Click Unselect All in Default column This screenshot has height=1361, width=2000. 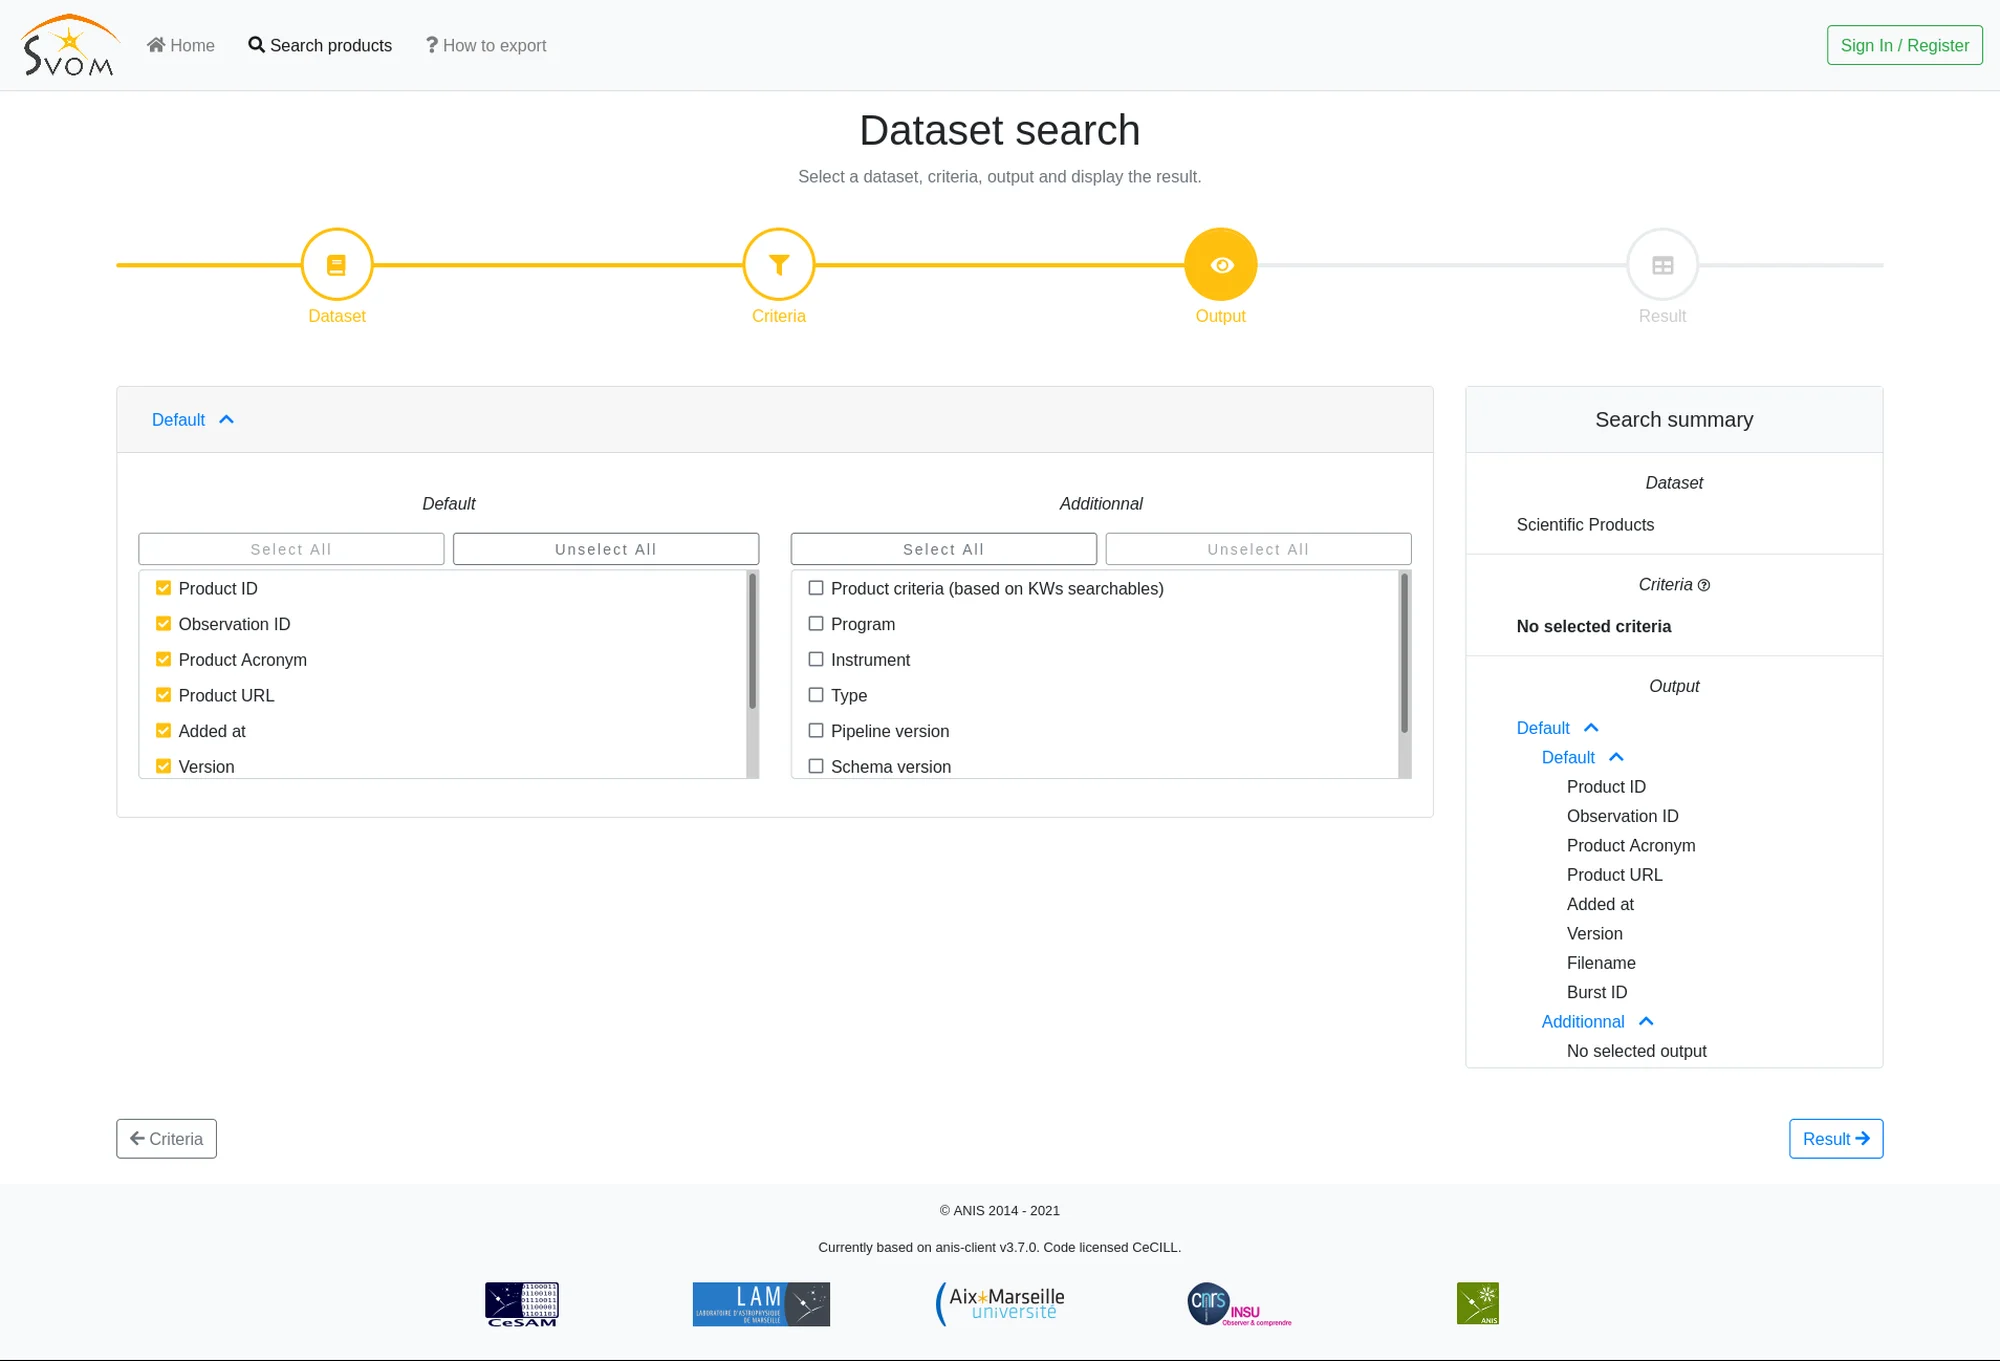606,549
